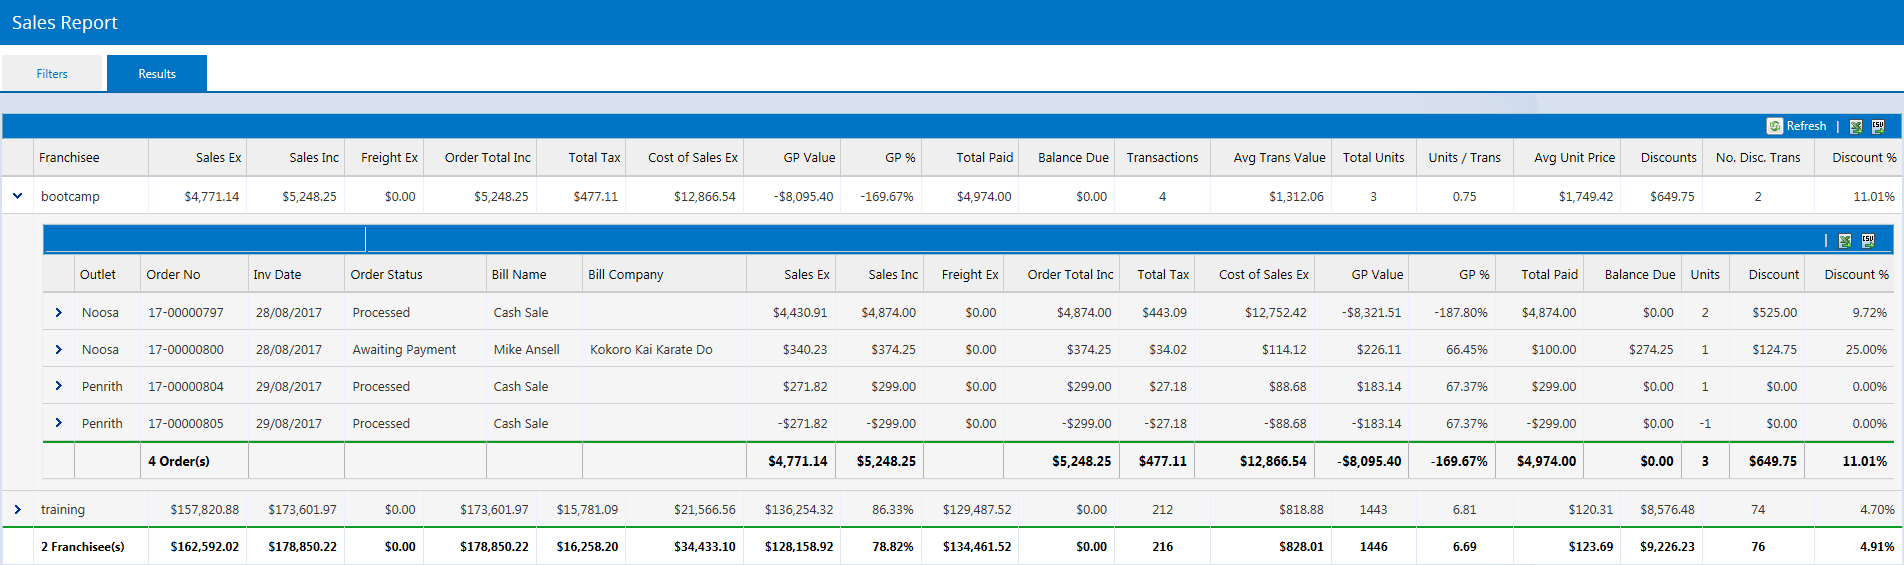Click the $162,592.02 grand total sales ex

point(204,546)
